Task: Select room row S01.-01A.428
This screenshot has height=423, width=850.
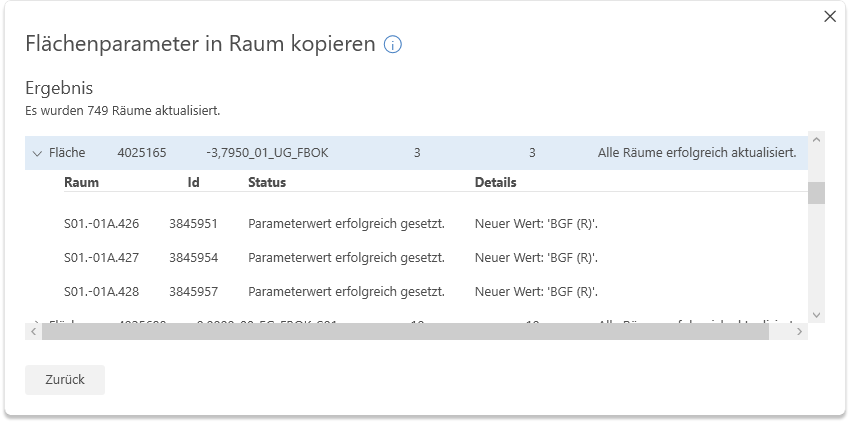Action: 101,292
